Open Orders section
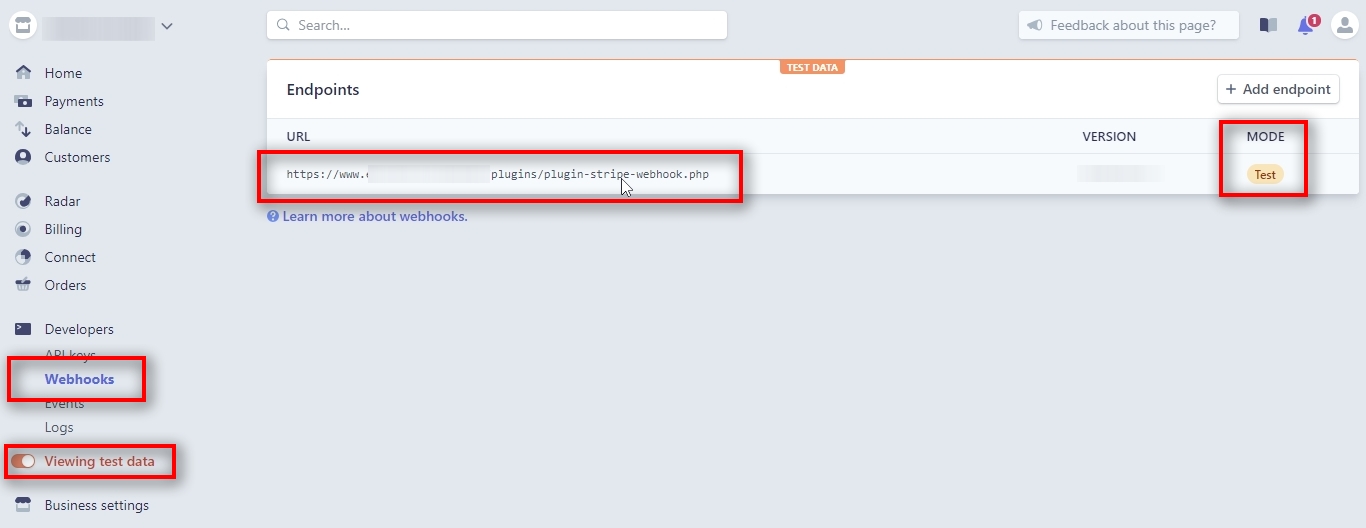This screenshot has height=528, width=1366. 65,285
